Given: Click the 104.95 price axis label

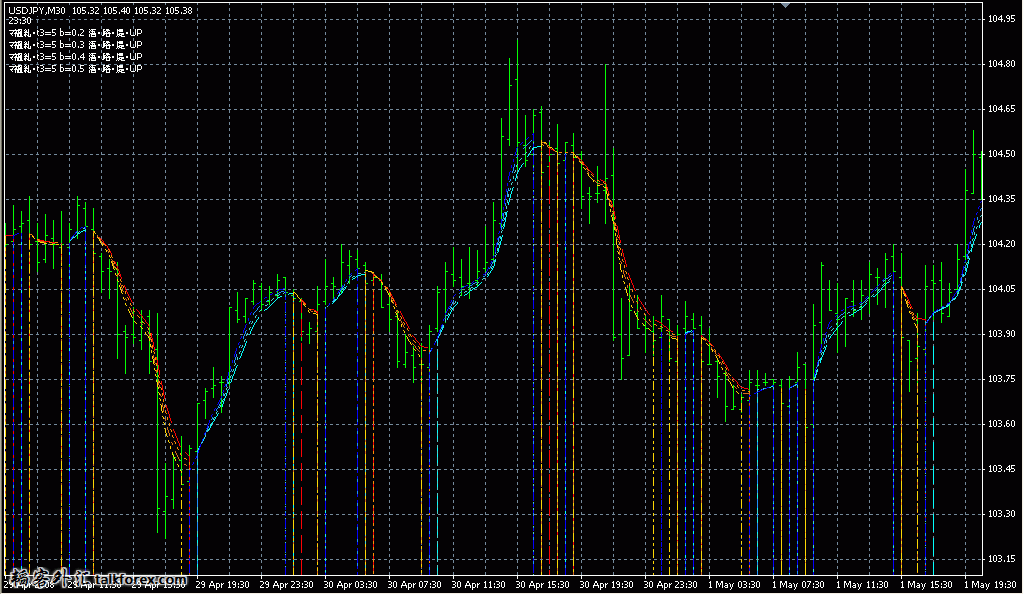Looking at the screenshot, I should (x=1002, y=19).
